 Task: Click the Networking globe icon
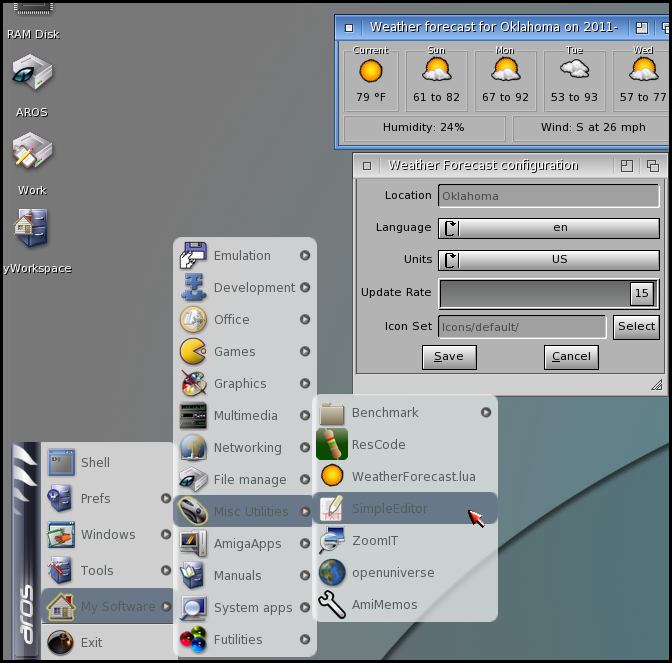click(x=193, y=447)
